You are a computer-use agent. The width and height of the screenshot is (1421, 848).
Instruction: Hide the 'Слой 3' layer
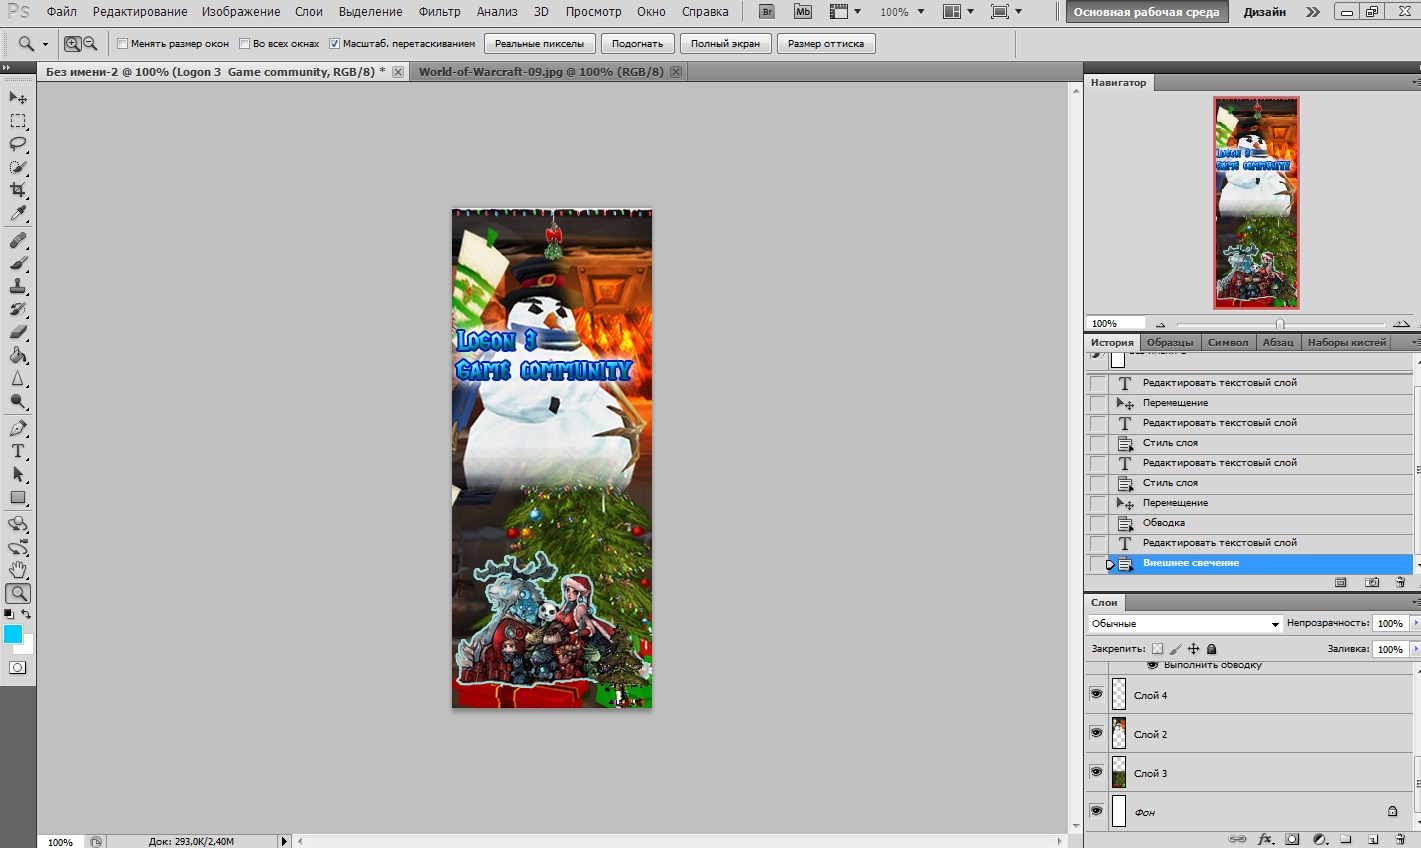[1097, 772]
